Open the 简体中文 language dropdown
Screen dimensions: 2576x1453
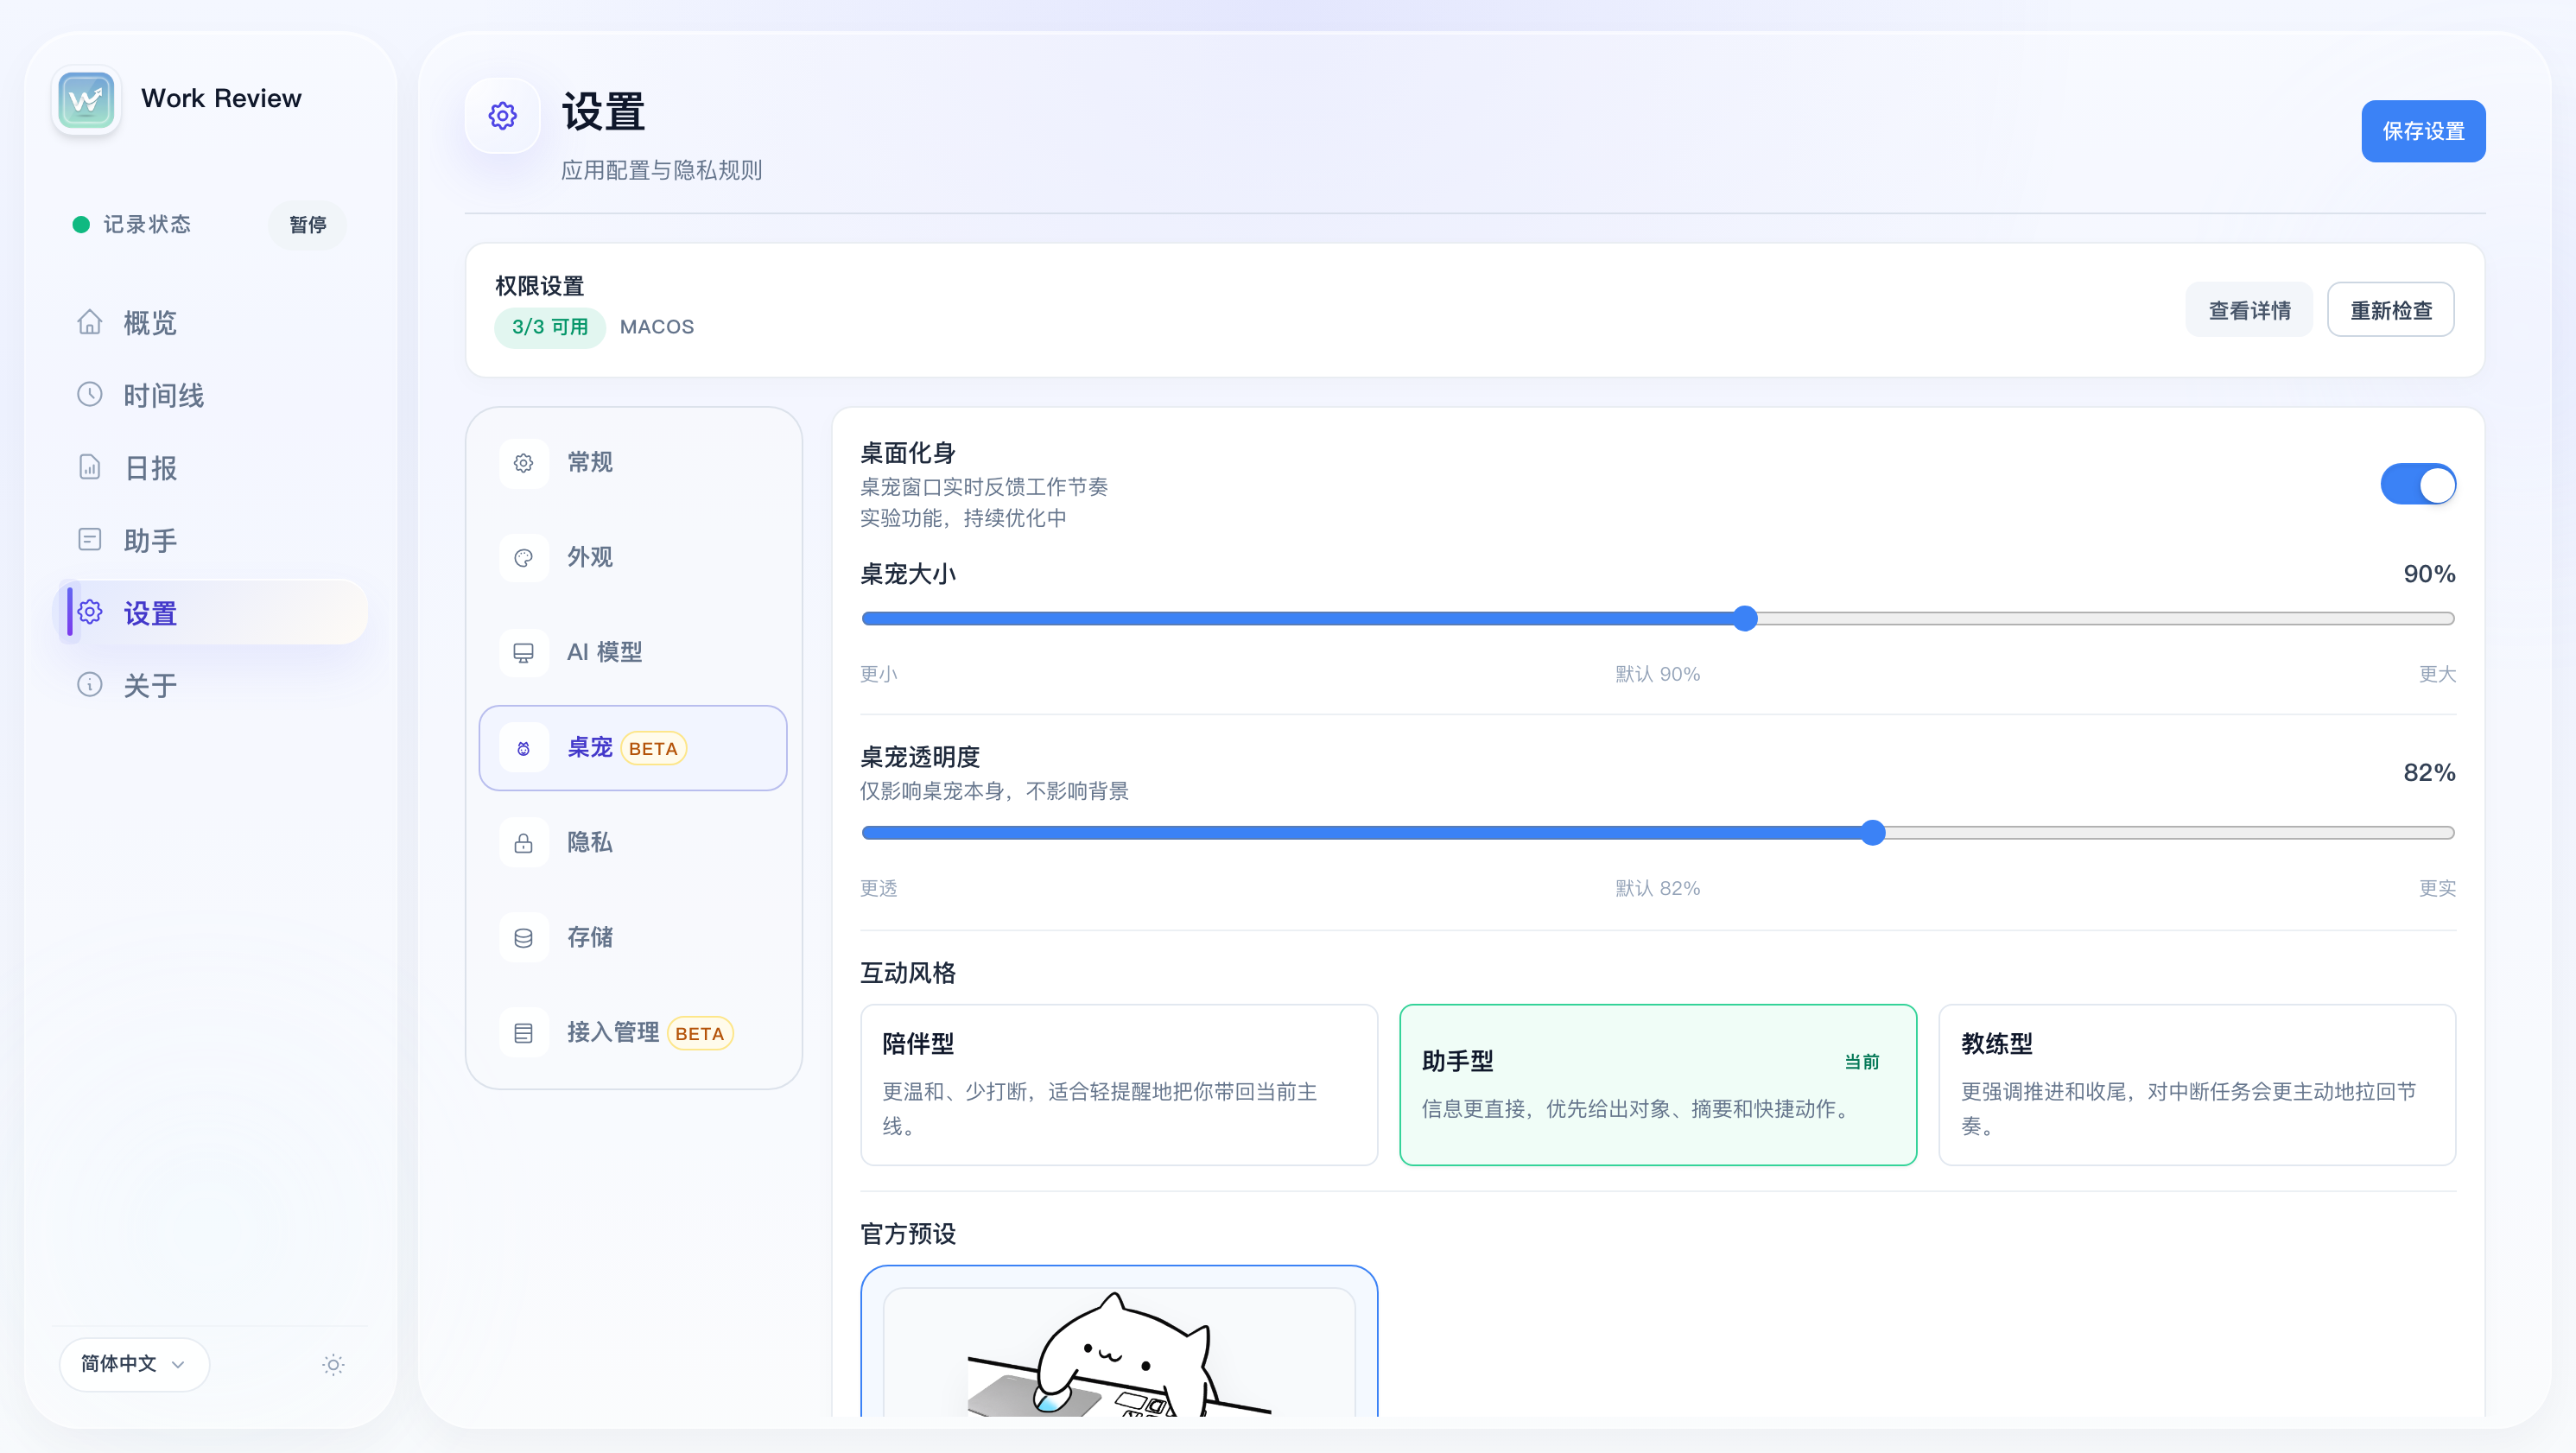point(134,1364)
